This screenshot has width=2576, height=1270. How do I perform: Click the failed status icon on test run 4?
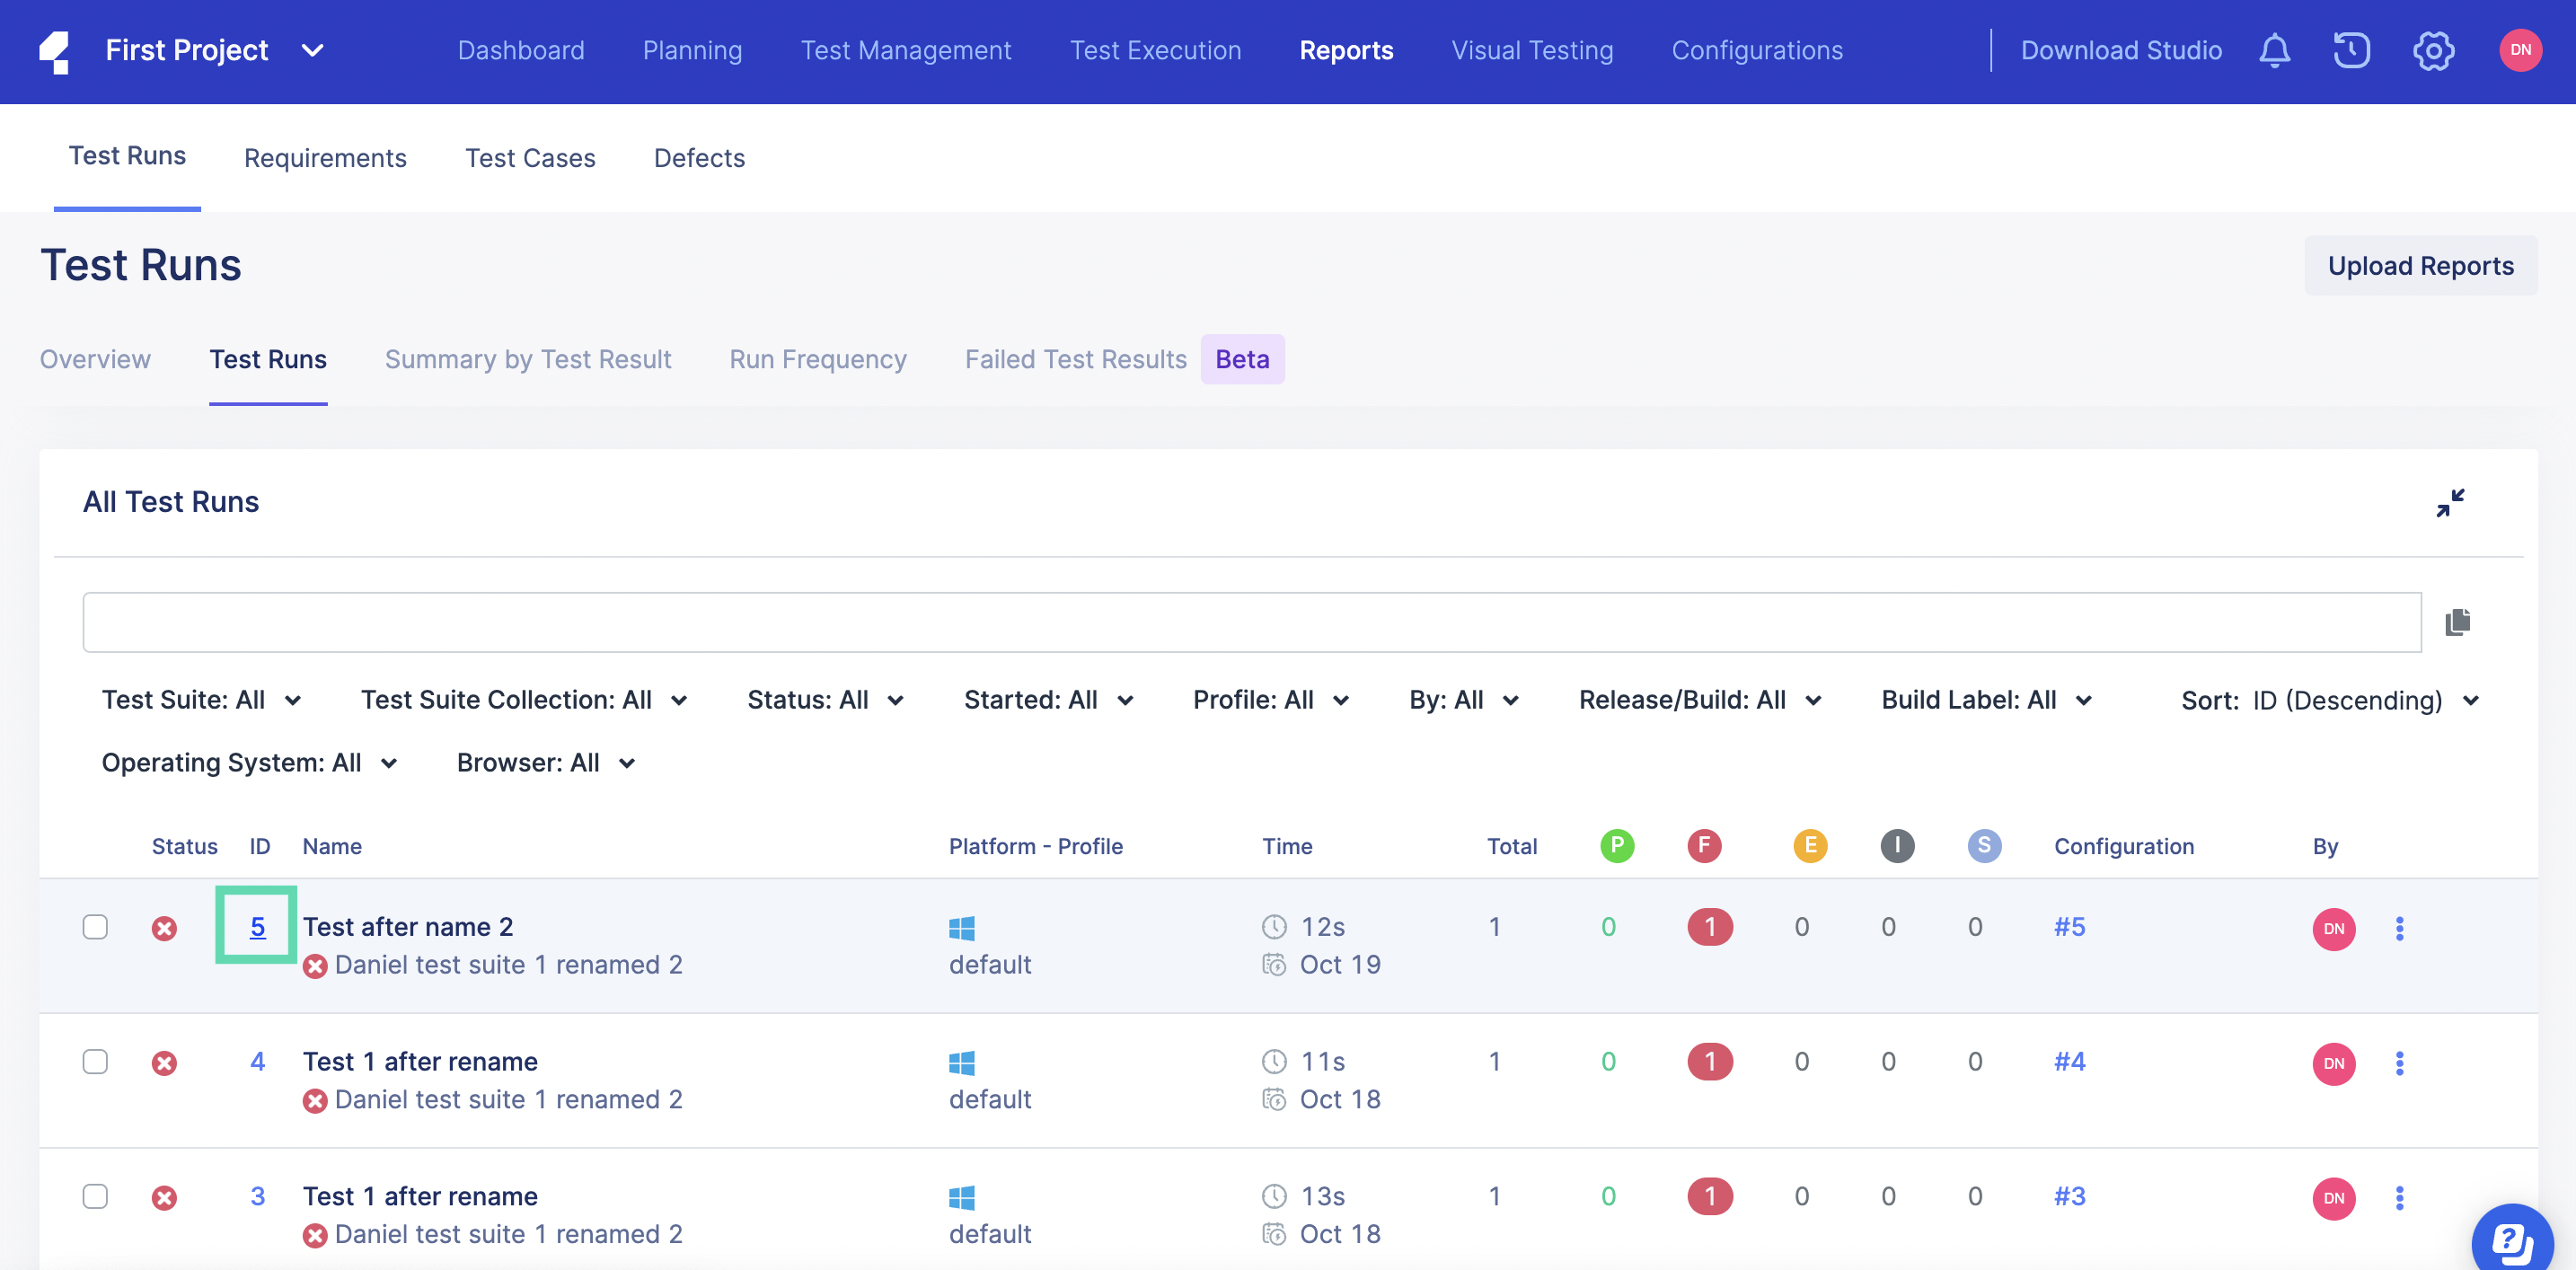click(x=163, y=1062)
